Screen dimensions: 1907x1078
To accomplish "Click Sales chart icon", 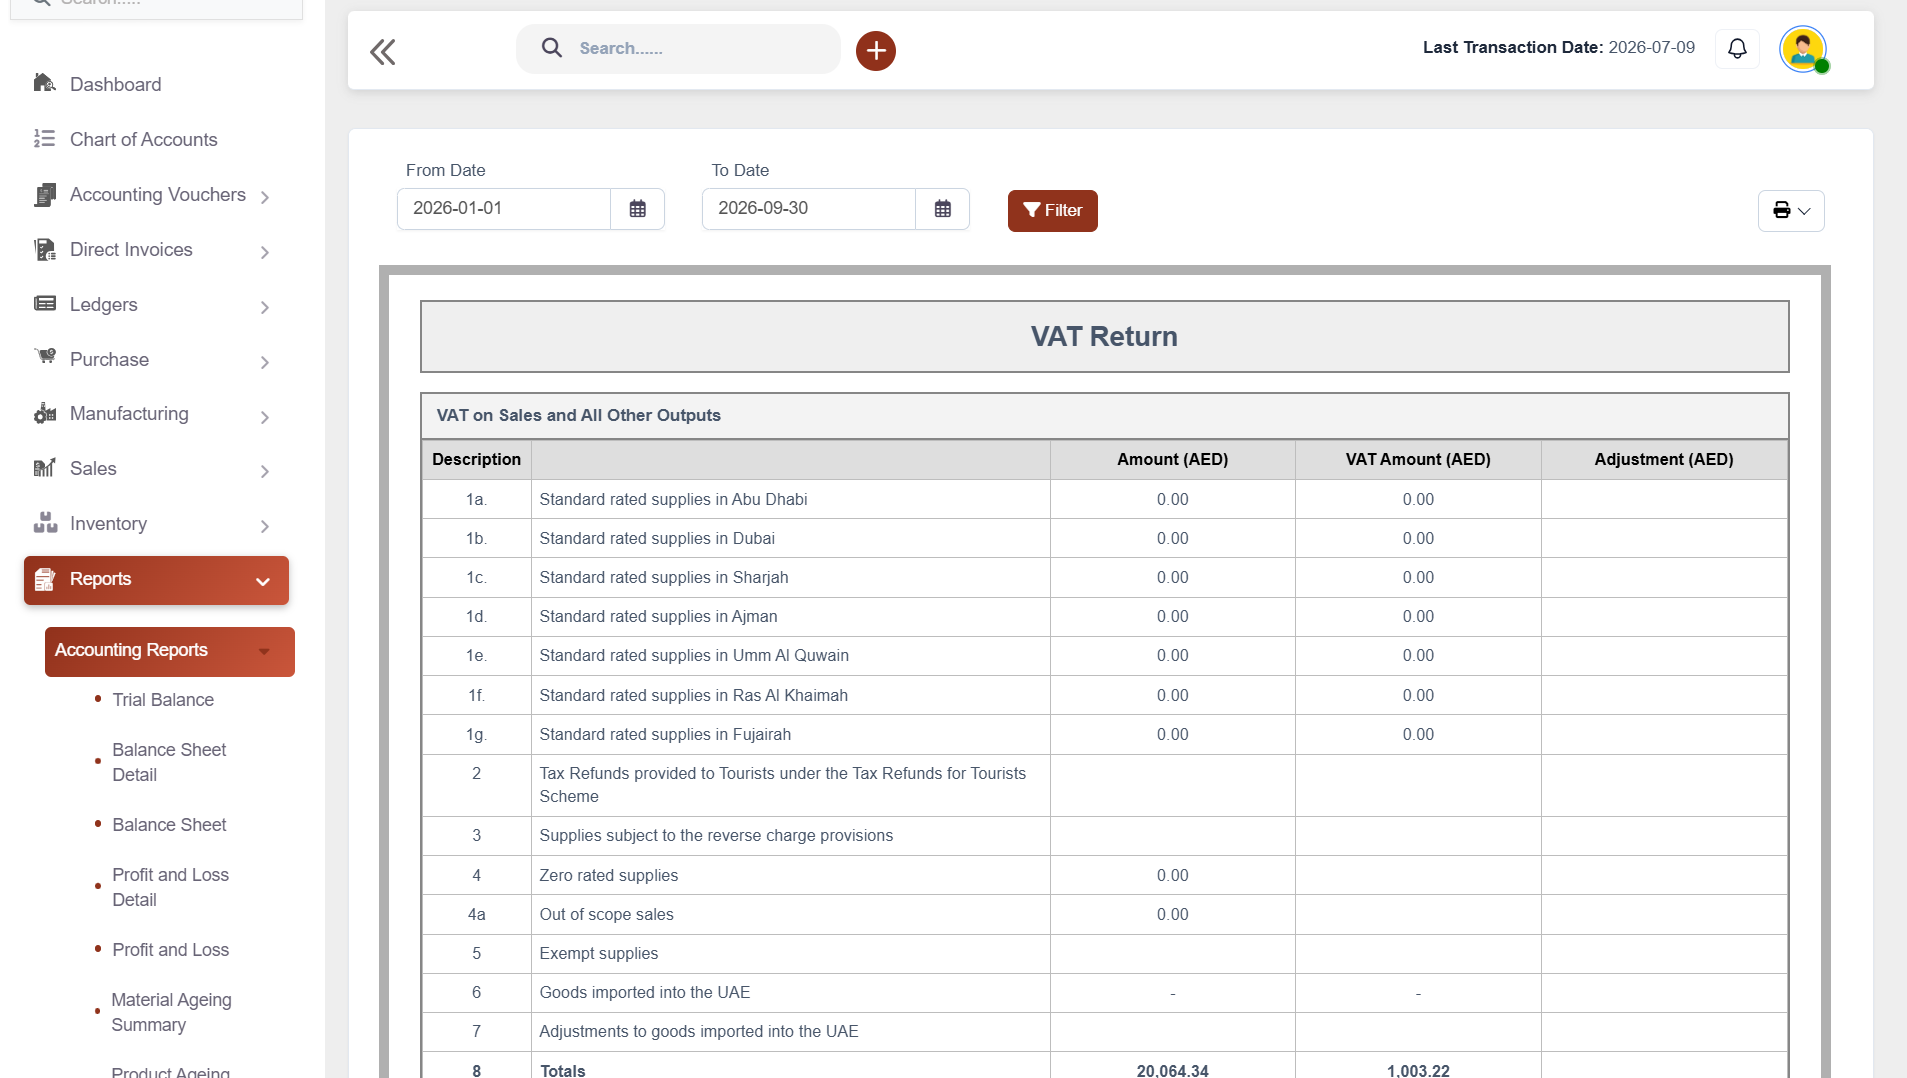I will click(x=44, y=468).
